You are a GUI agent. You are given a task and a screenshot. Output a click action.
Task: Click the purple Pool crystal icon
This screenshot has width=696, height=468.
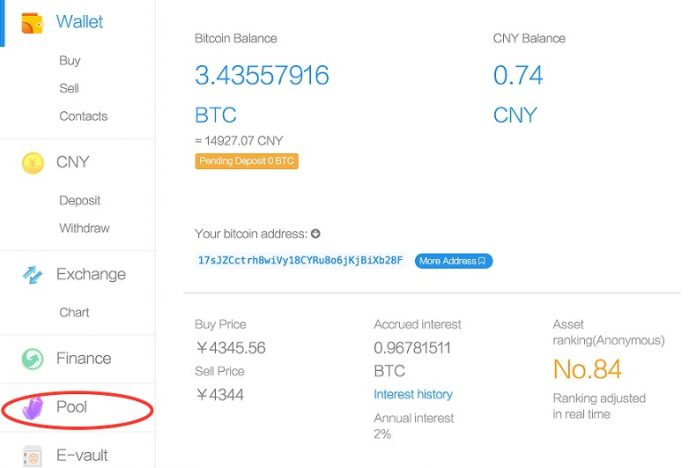pyautogui.click(x=33, y=408)
